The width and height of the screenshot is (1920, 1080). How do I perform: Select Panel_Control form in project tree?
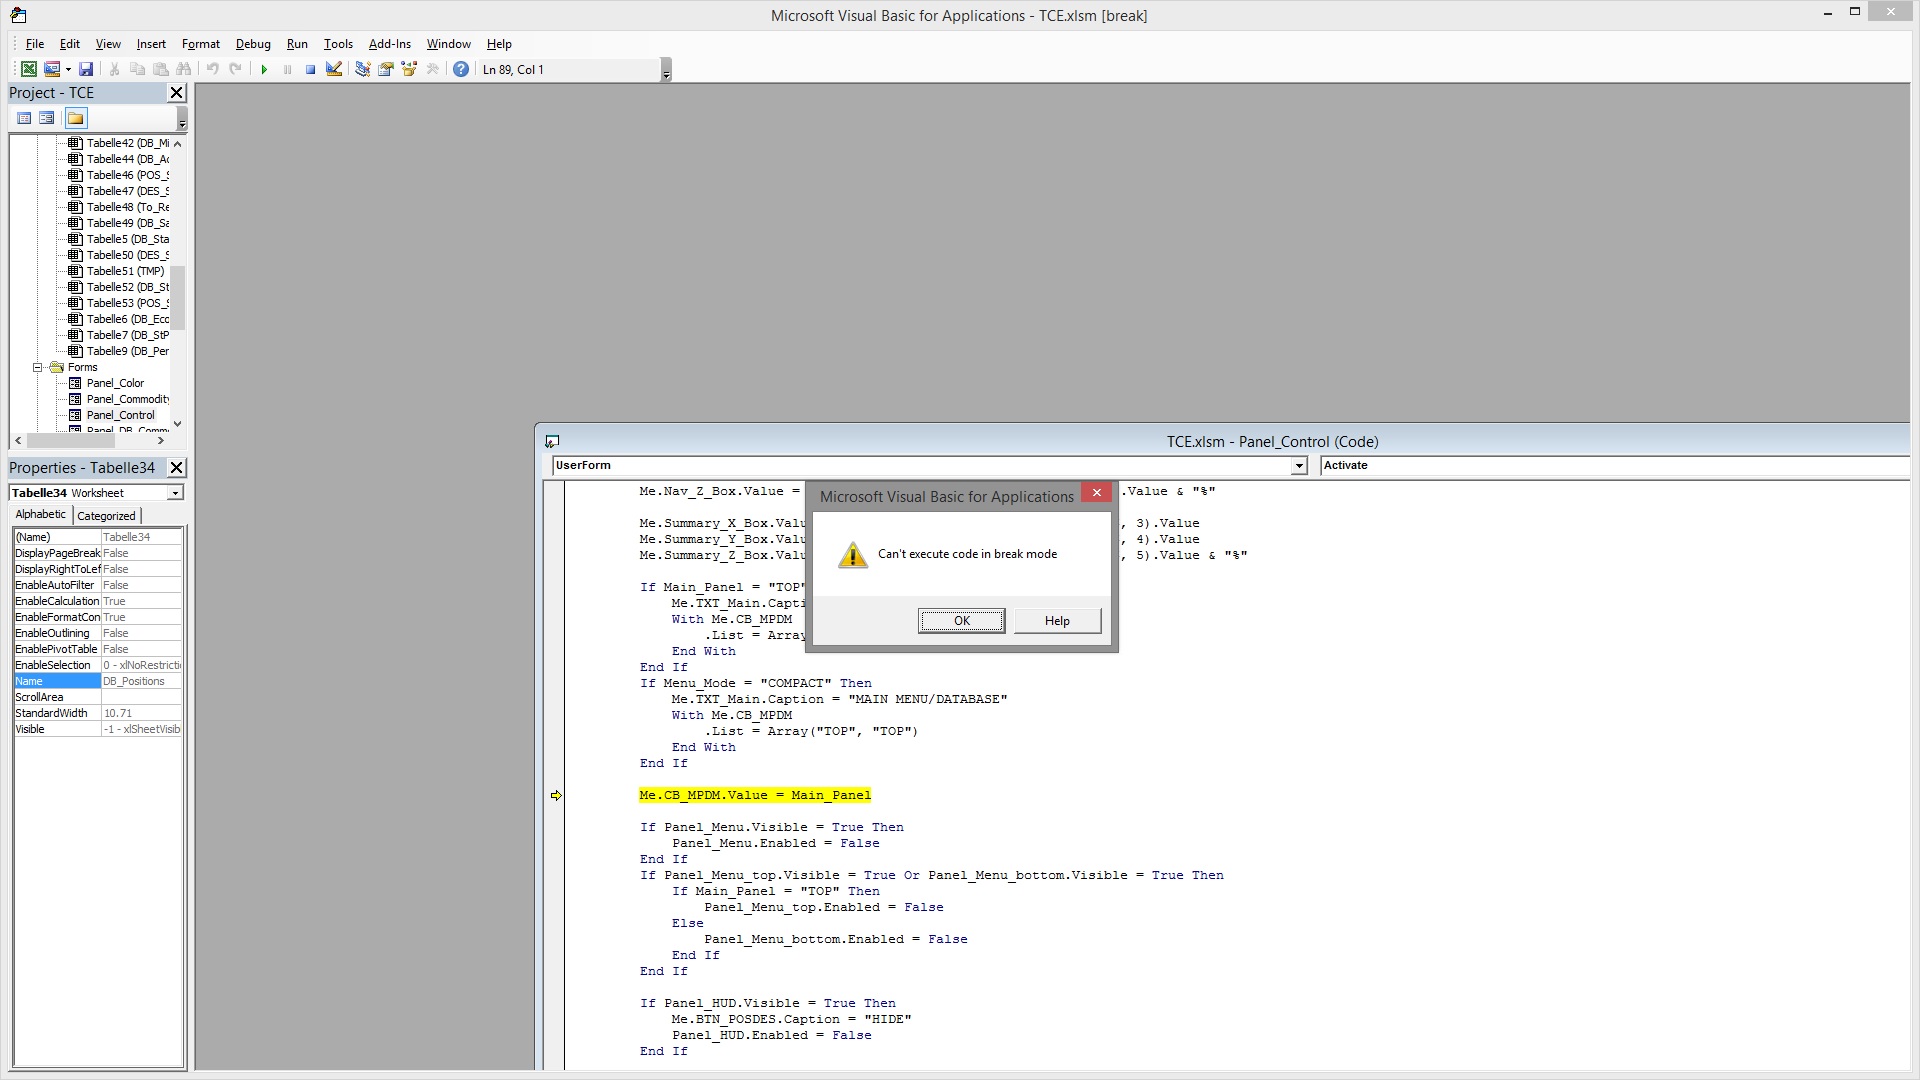(120, 415)
